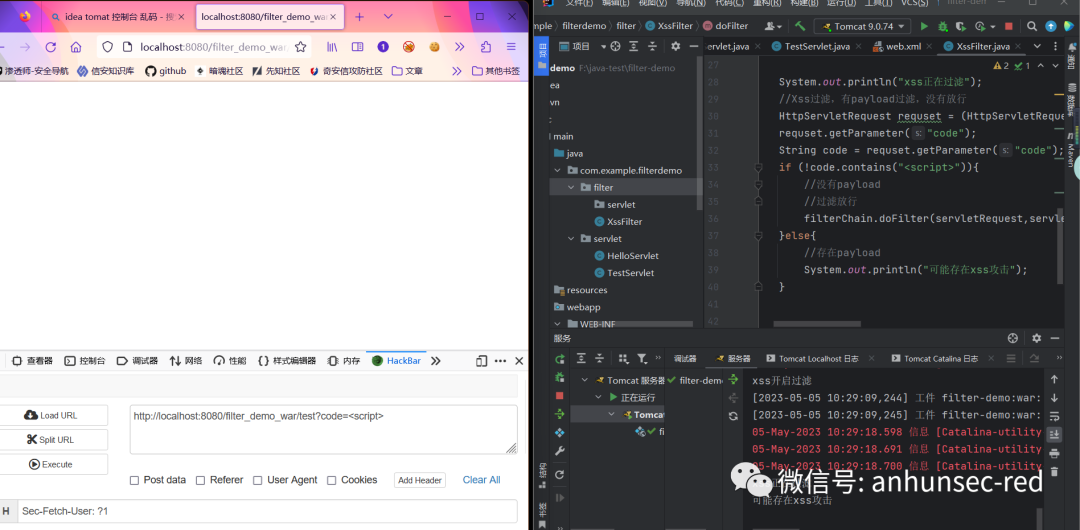Open Tomcat 9.0.74 run configuration dropdown
The width and height of the screenshot is (1080, 530).
tap(862, 26)
